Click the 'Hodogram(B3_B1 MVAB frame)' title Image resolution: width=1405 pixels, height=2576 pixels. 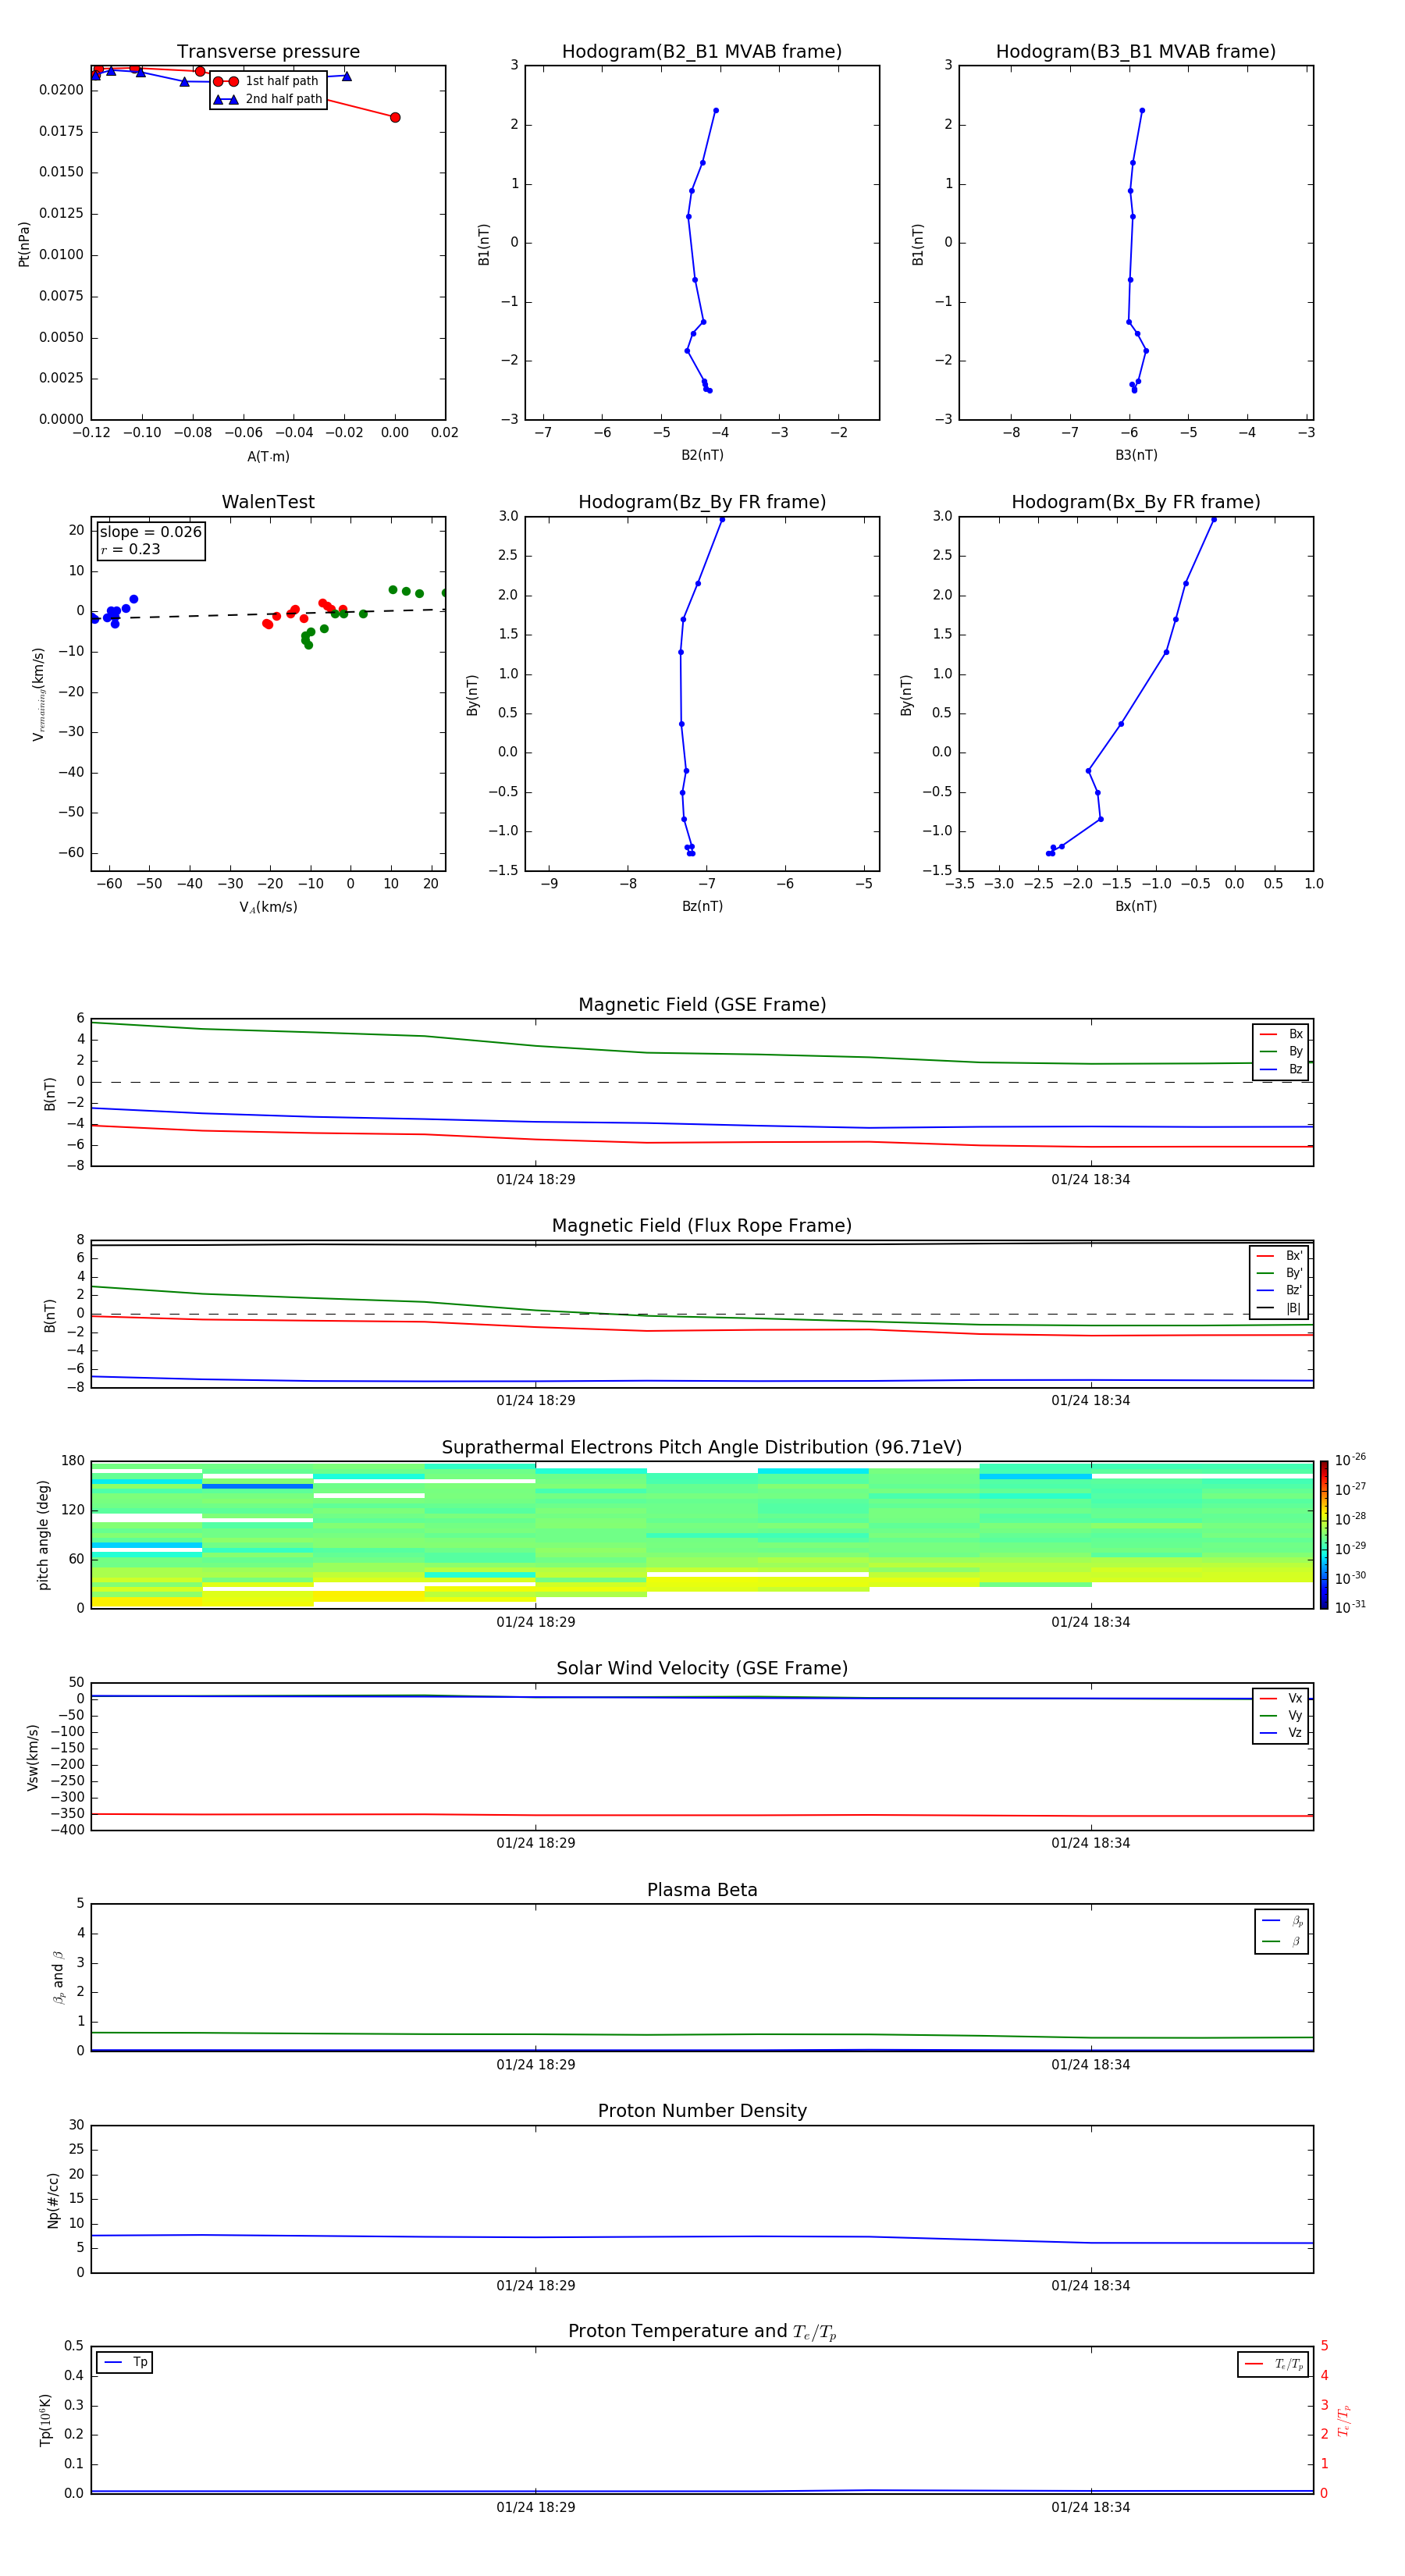click(x=1136, y=52)
